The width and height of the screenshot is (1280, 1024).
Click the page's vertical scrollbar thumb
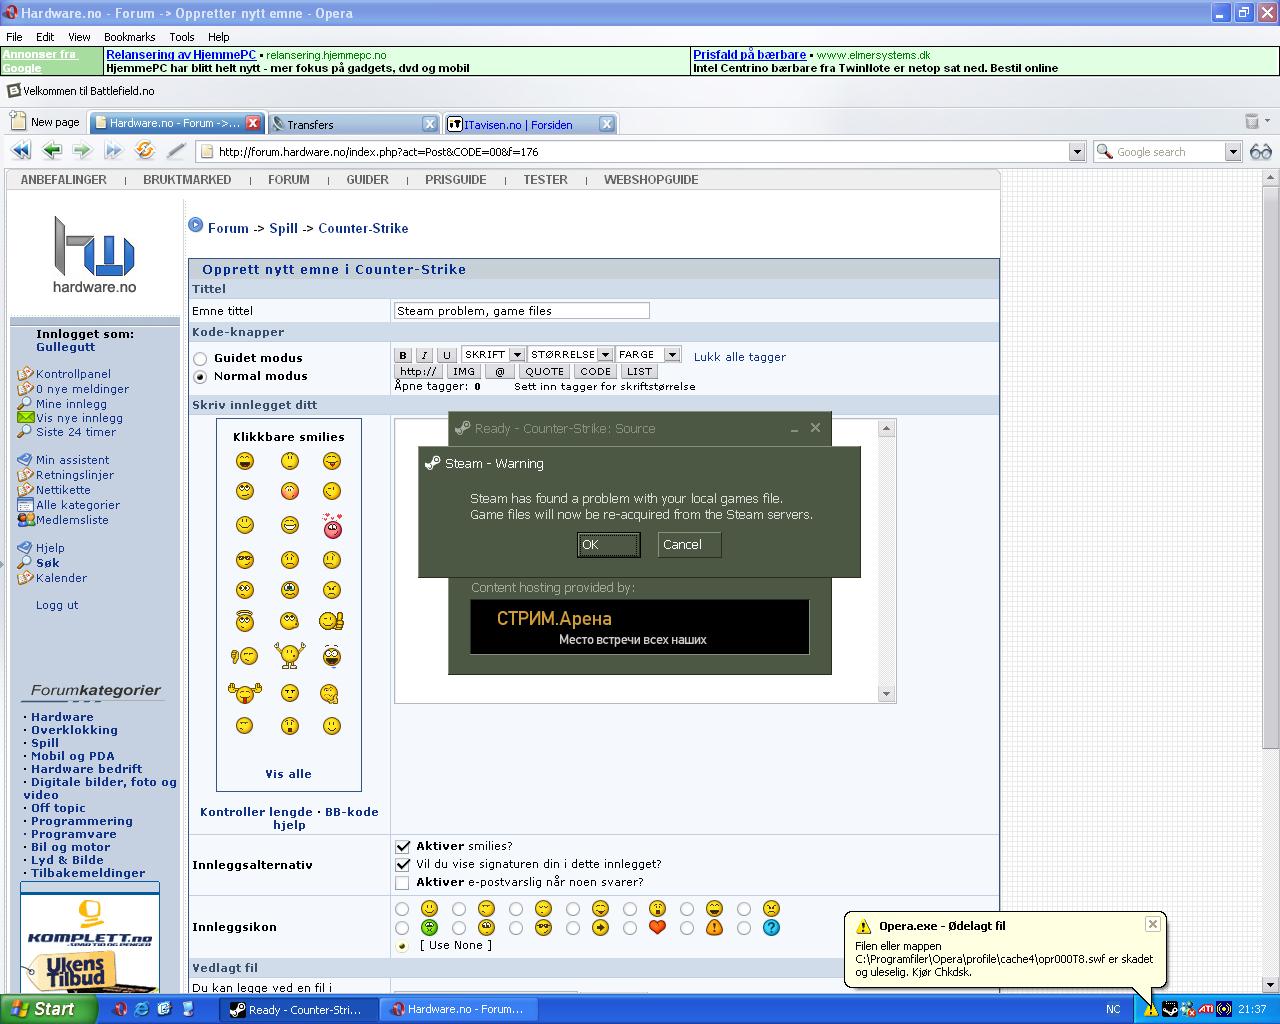[x=1271, y=467]
